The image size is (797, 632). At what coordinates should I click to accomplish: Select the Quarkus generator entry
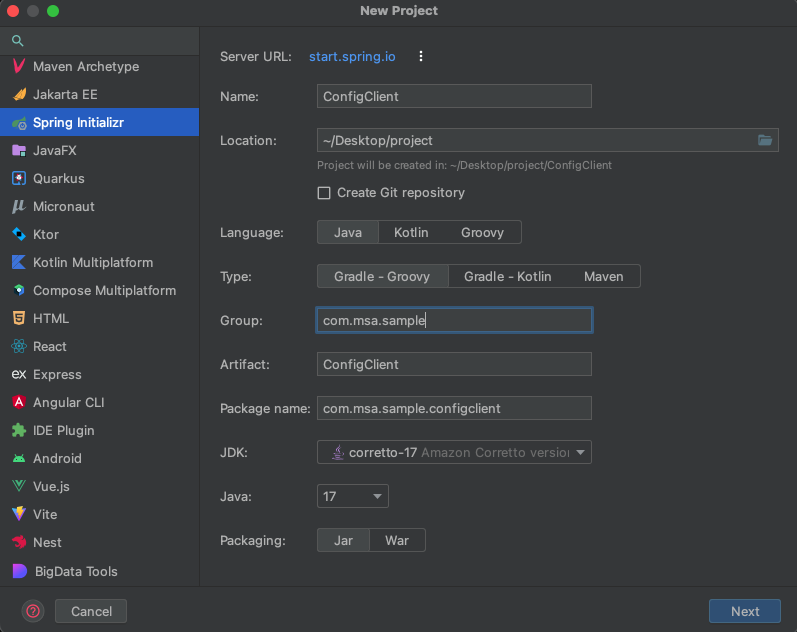click(100, 178)
